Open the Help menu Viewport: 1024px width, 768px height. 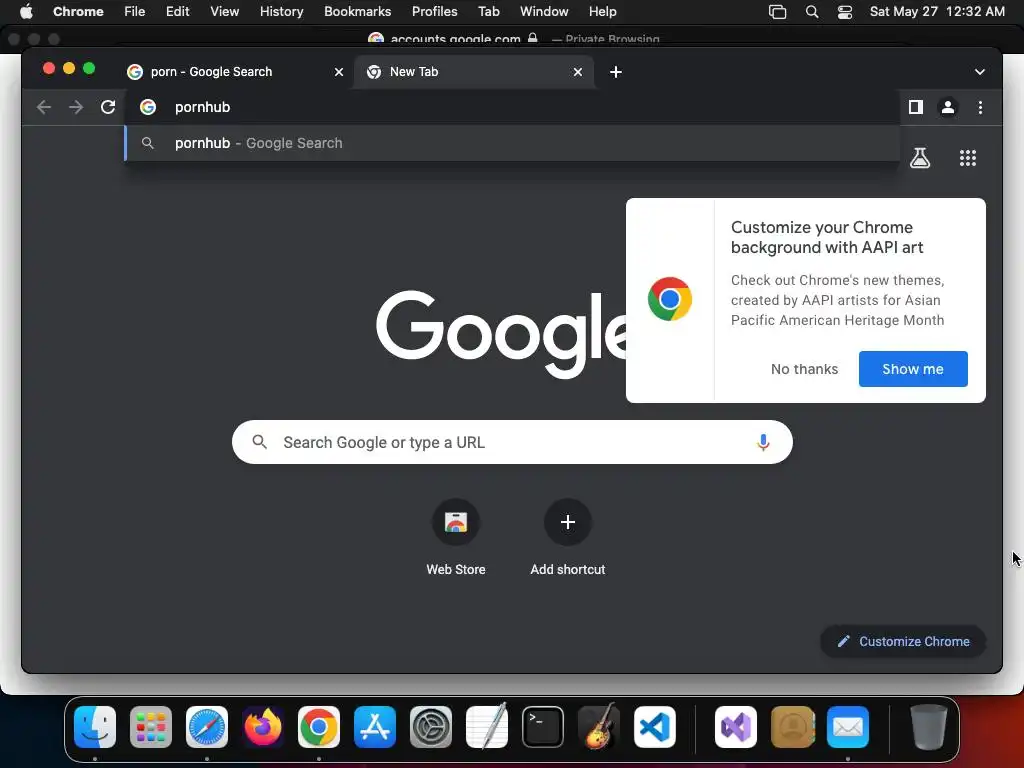[602, 12]
